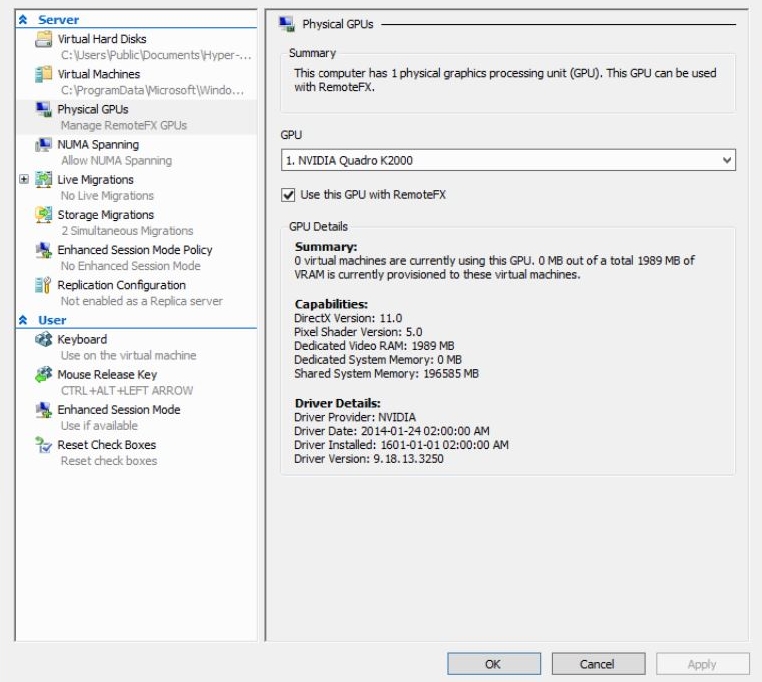Expand the Live Migrations tree node
The image size is (762, 682).
23,179
